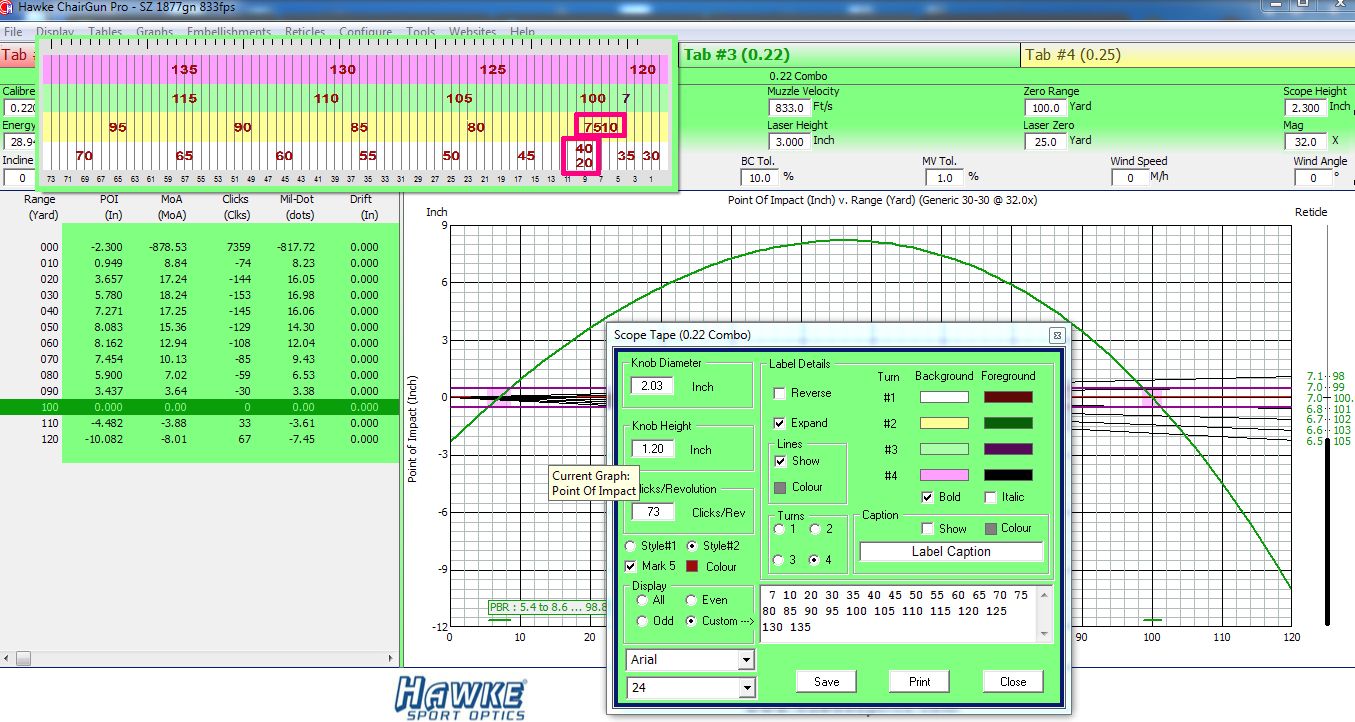Open the Tools menu
1355x722 pixels.
tap(420, 32)
